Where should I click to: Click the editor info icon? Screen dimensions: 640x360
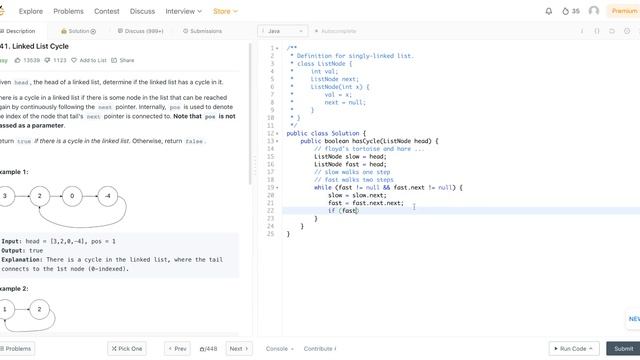tap(582, 31)
